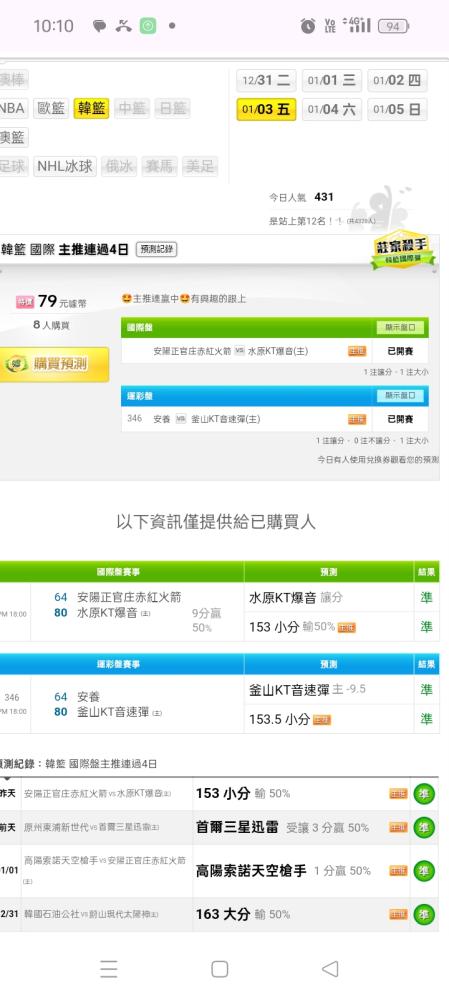Click the green app icon in status bar
Screen dimensions: 449x1000
(x=148, y=26)
